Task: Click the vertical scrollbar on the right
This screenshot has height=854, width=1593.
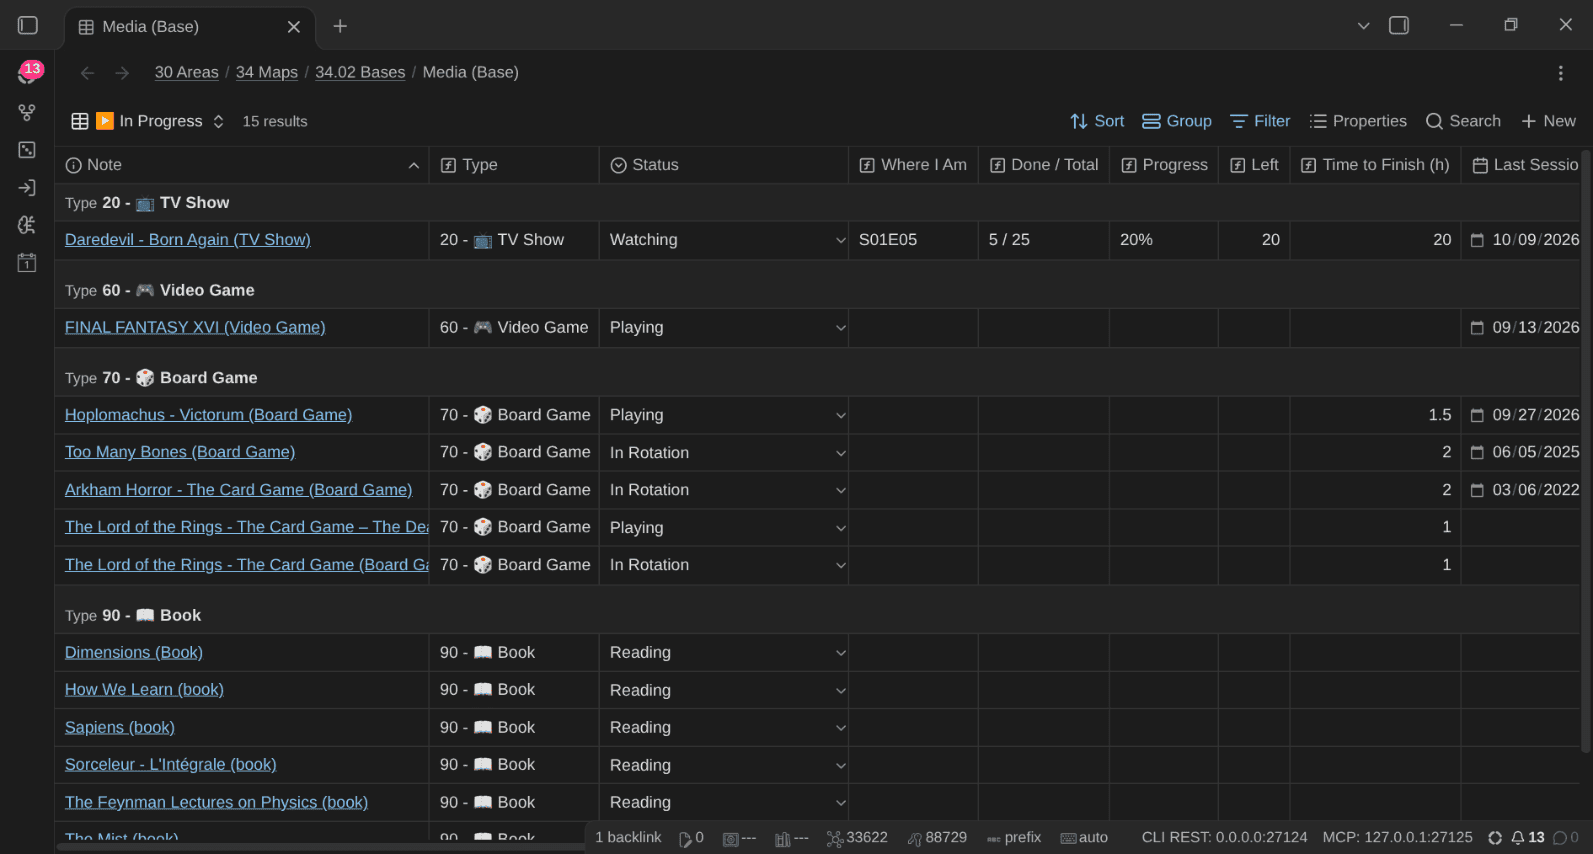Action: coord(1586,450)
